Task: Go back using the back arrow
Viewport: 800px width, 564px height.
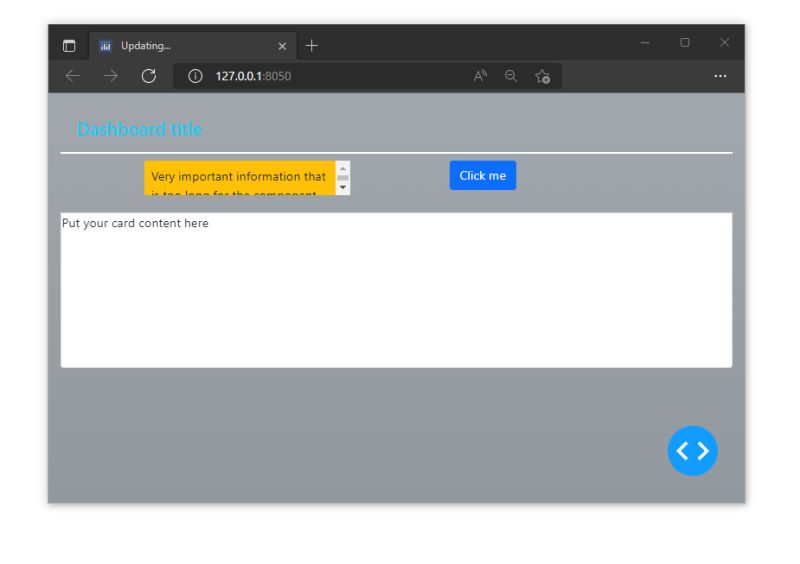Action: click(x=72, y=76)
